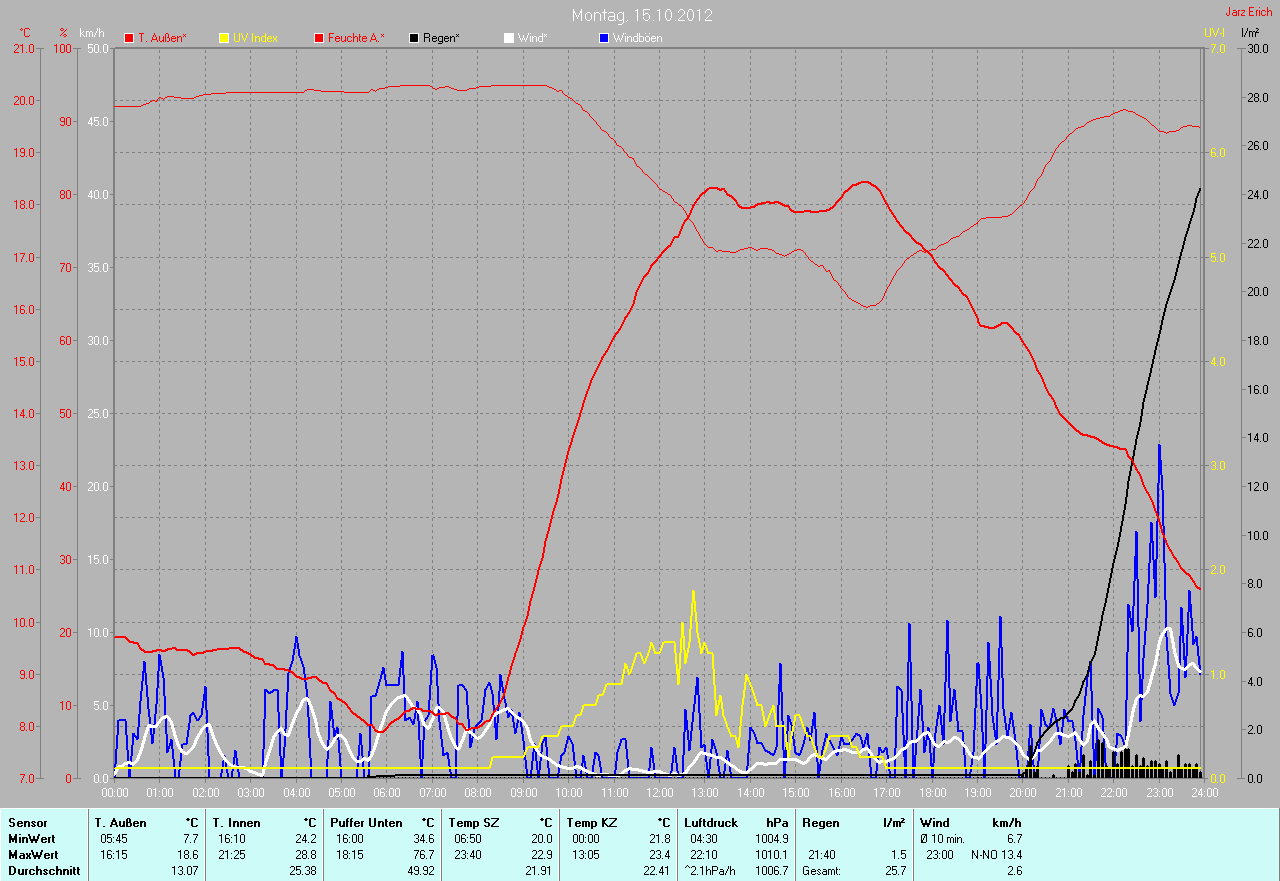Select the 'Windböen' legend label
This screenshot has height=881, width=1280.
click(x=637, y=38)
